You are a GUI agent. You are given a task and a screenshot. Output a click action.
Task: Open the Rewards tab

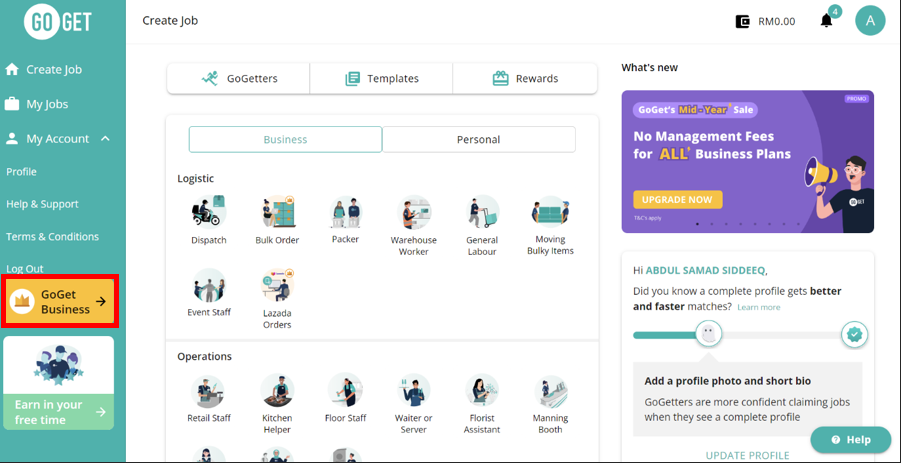(x=525, y=79)
